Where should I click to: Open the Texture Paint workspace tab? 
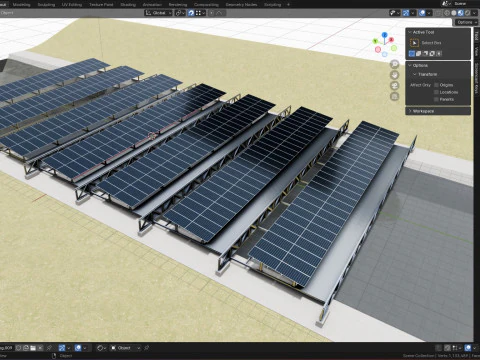[101, 4]
